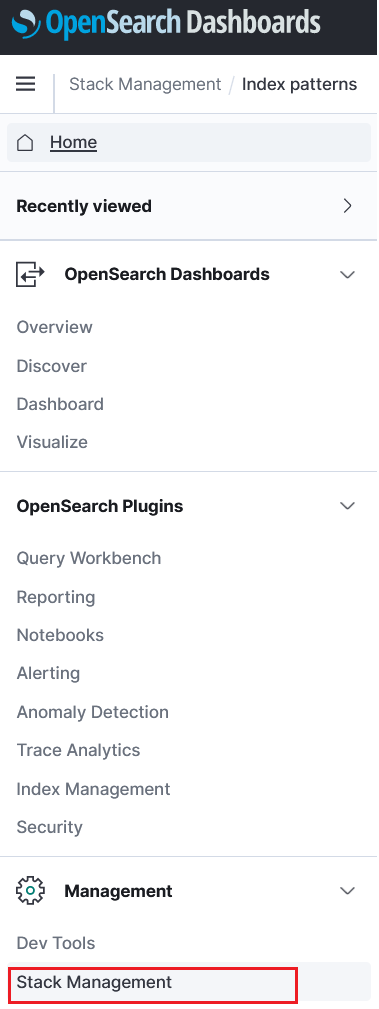
Task: Open Discover from the sidebar
Action: point(51,366)
